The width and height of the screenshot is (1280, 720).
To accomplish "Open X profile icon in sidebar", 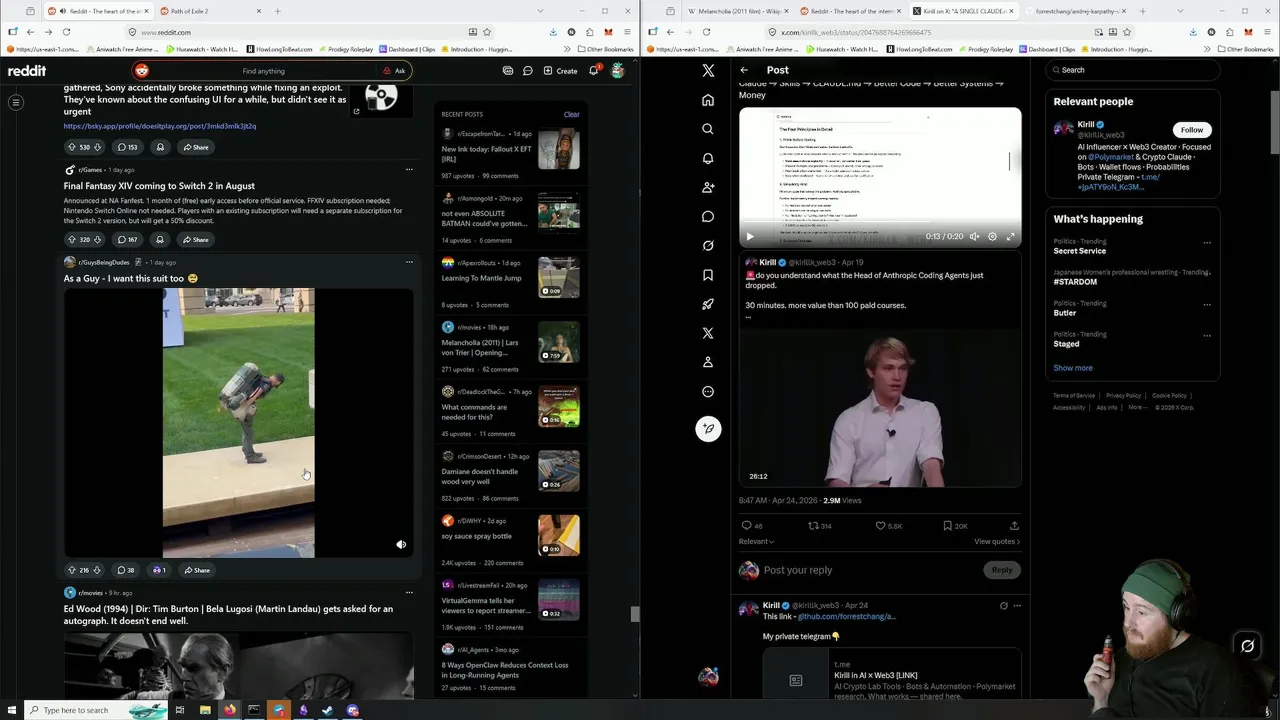I will tap(708, 362).
